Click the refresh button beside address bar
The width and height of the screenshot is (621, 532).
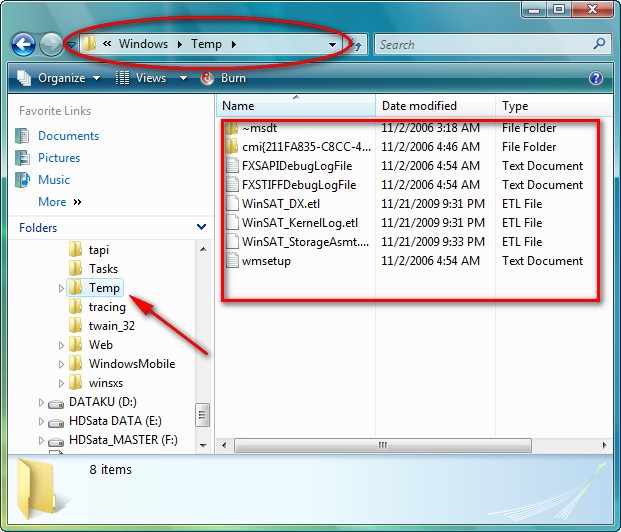point(358,45)
